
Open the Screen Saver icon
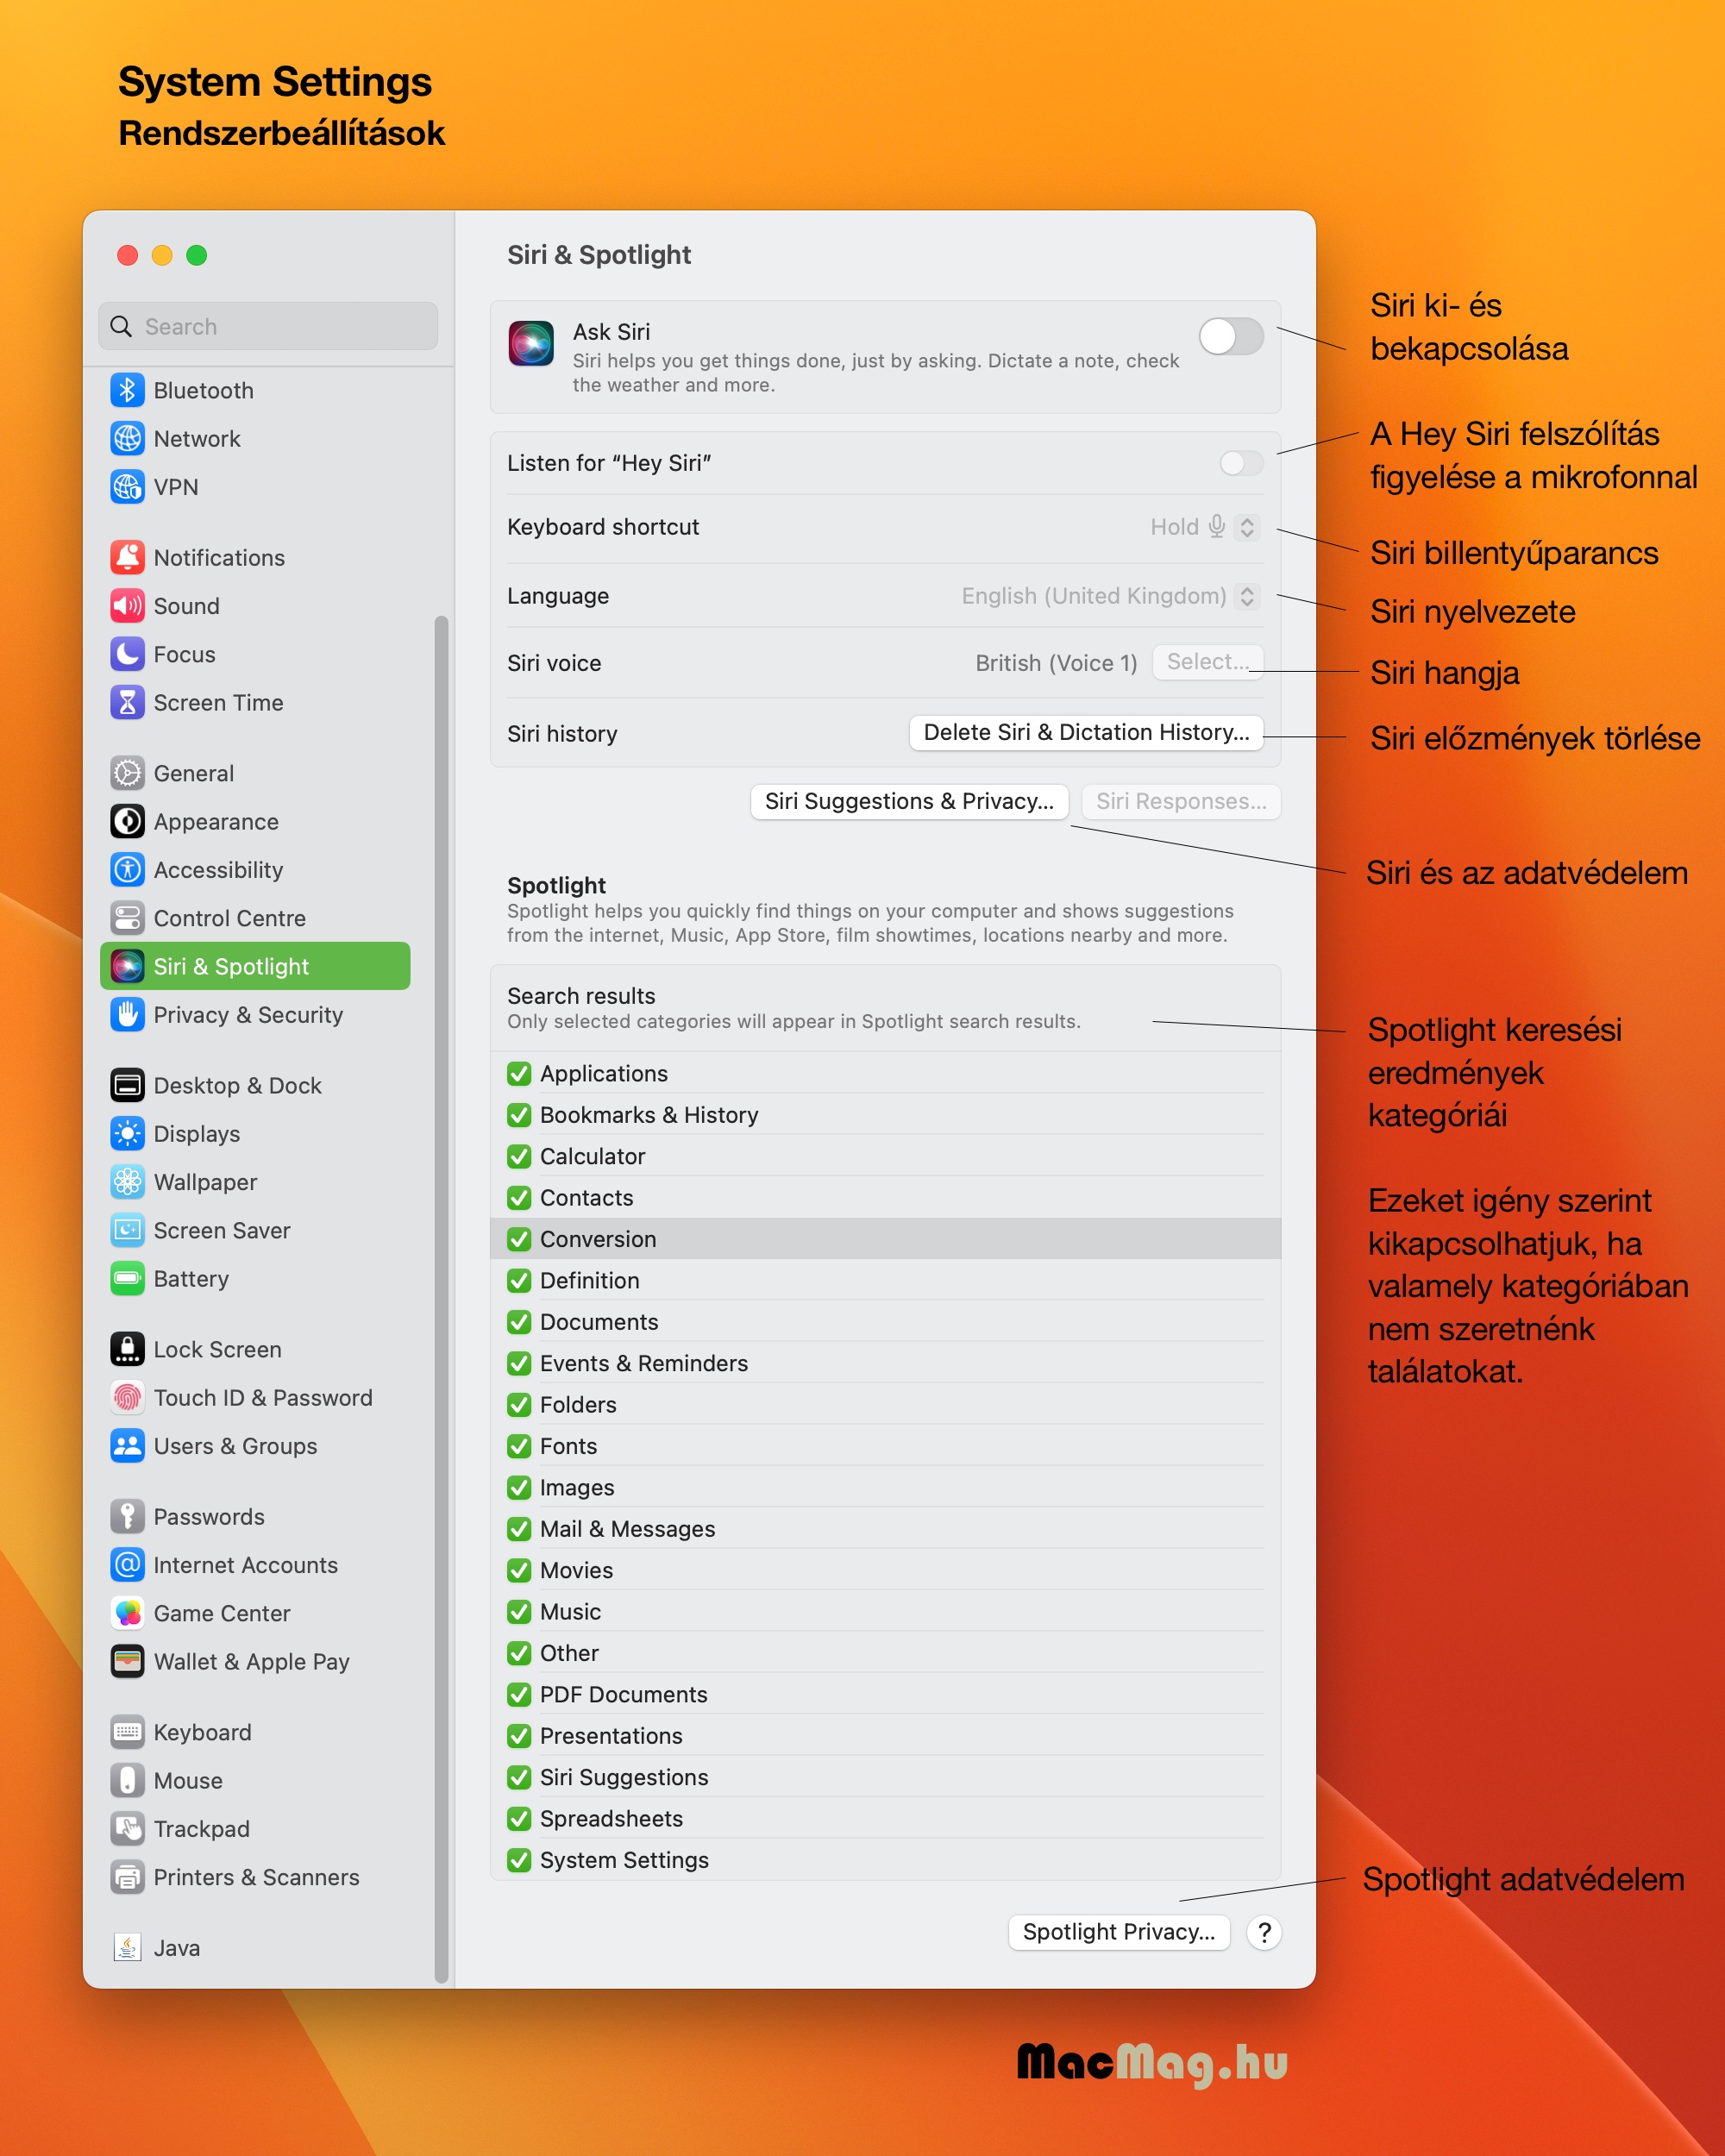[127, 1230]
